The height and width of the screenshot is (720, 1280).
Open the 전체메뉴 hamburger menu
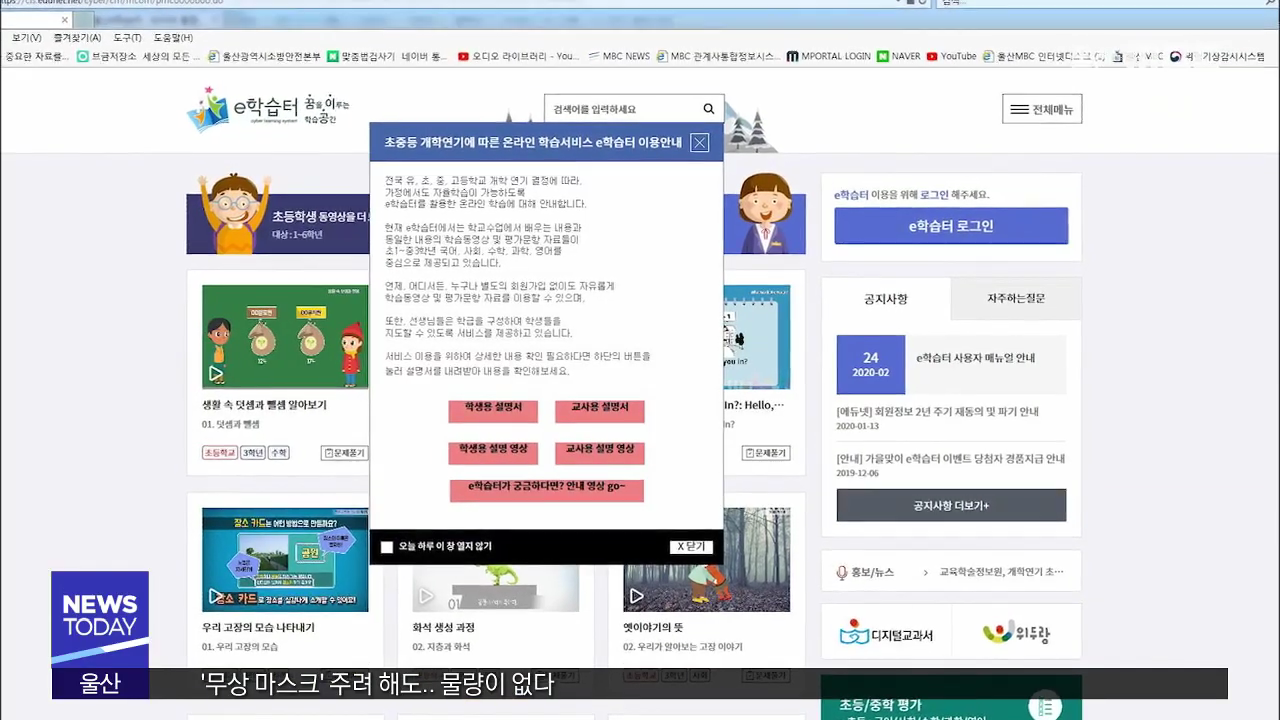(x=1041, y=109)
